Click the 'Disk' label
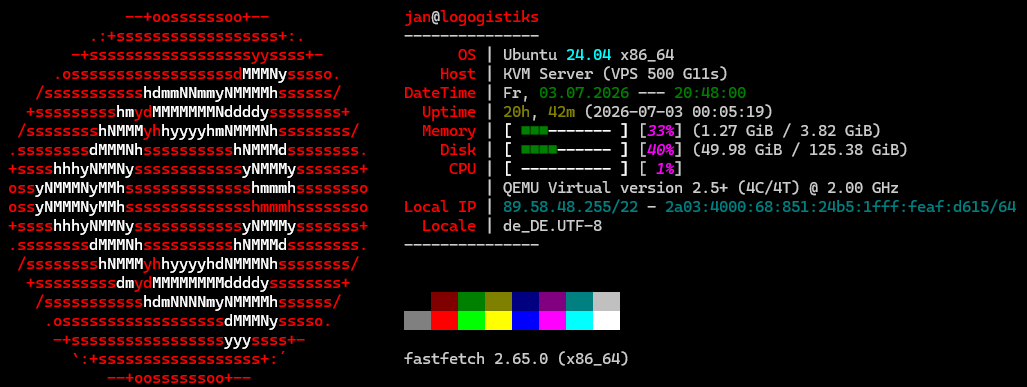 pyautogui.click(x=458, y=150)
